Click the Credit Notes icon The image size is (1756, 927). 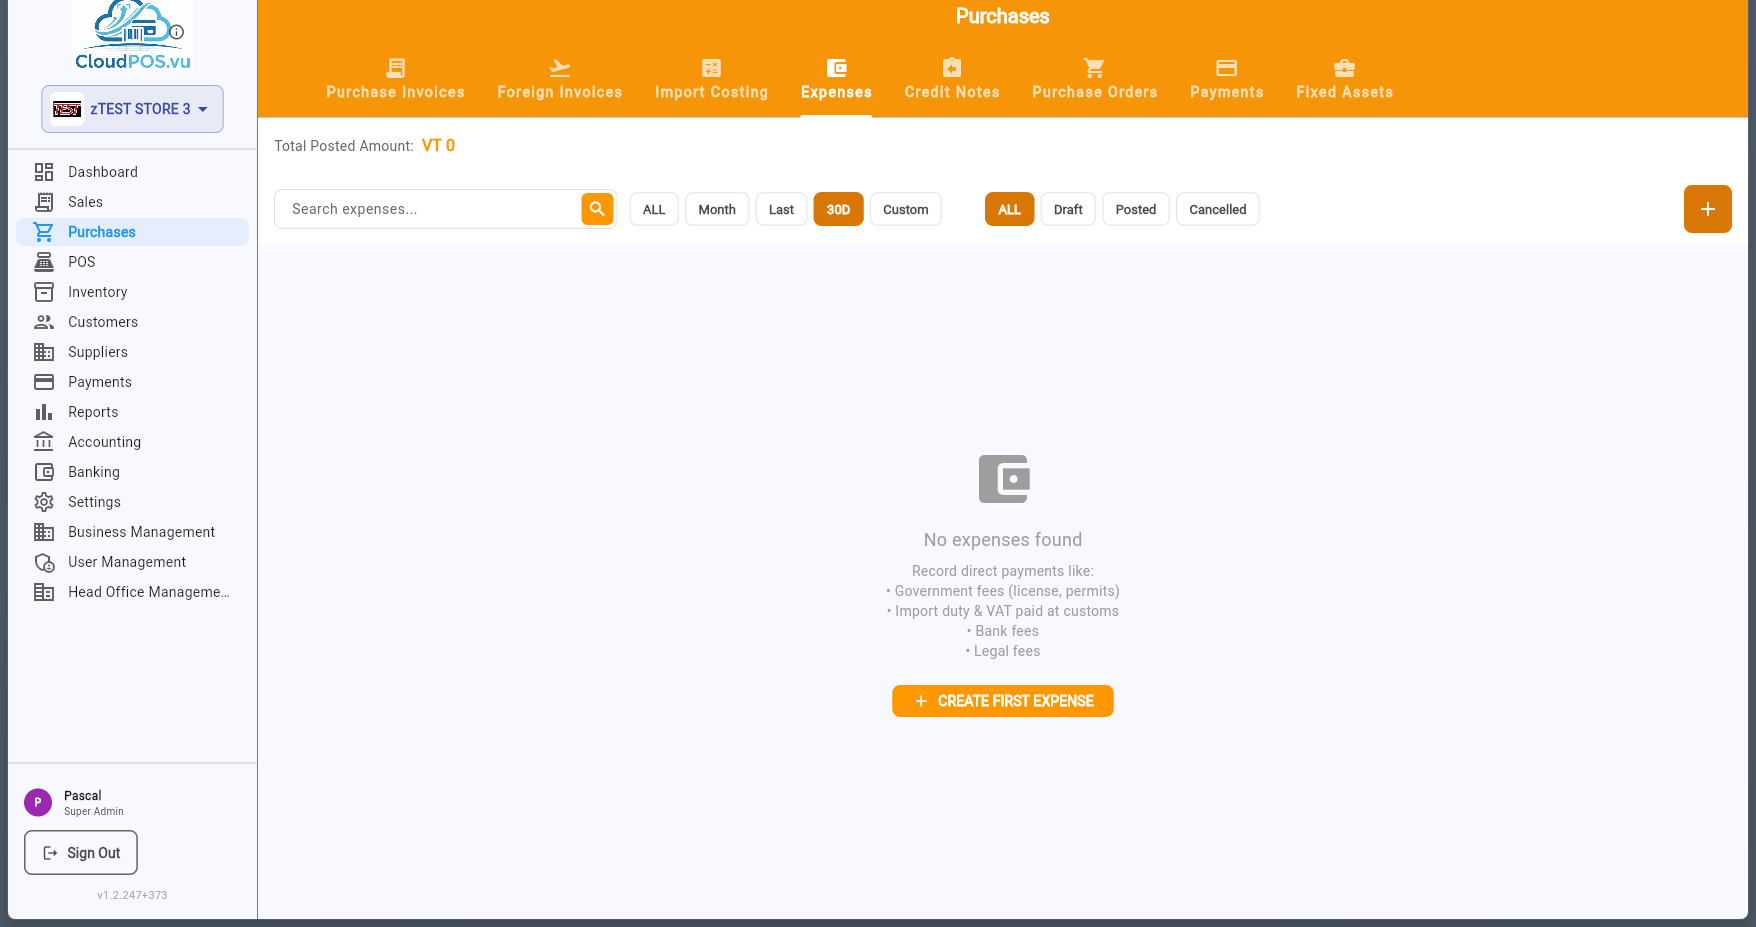click(x=952, y=68)
